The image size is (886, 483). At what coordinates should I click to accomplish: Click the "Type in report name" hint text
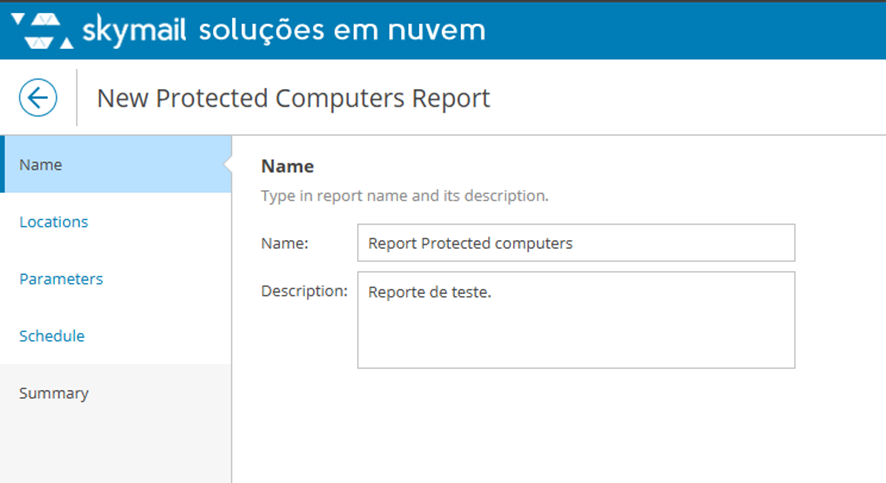[x=404, y=196]
